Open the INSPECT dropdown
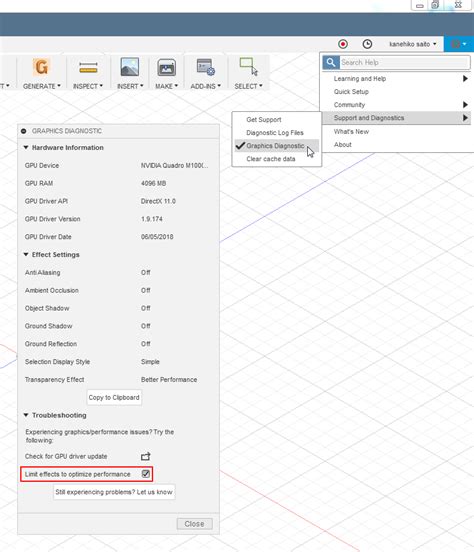The width and height of the screenshot is (474, 552). (x=88, y=86)
